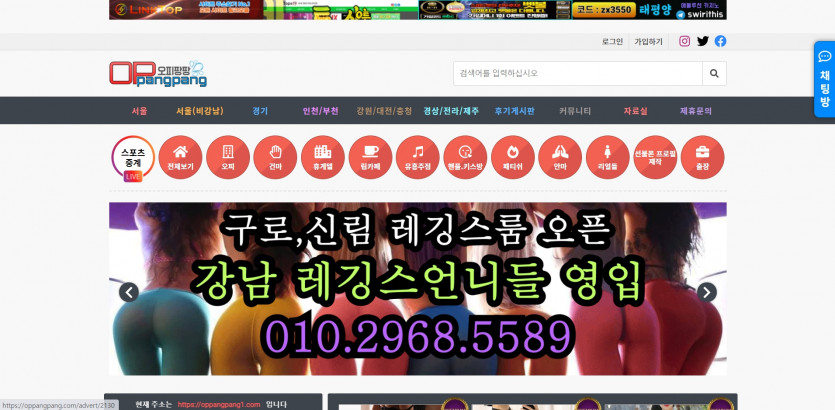Open the 스포츠중계 LIVE circle icon
Screen dimensions: 835x410
click(x=133, y=157)
